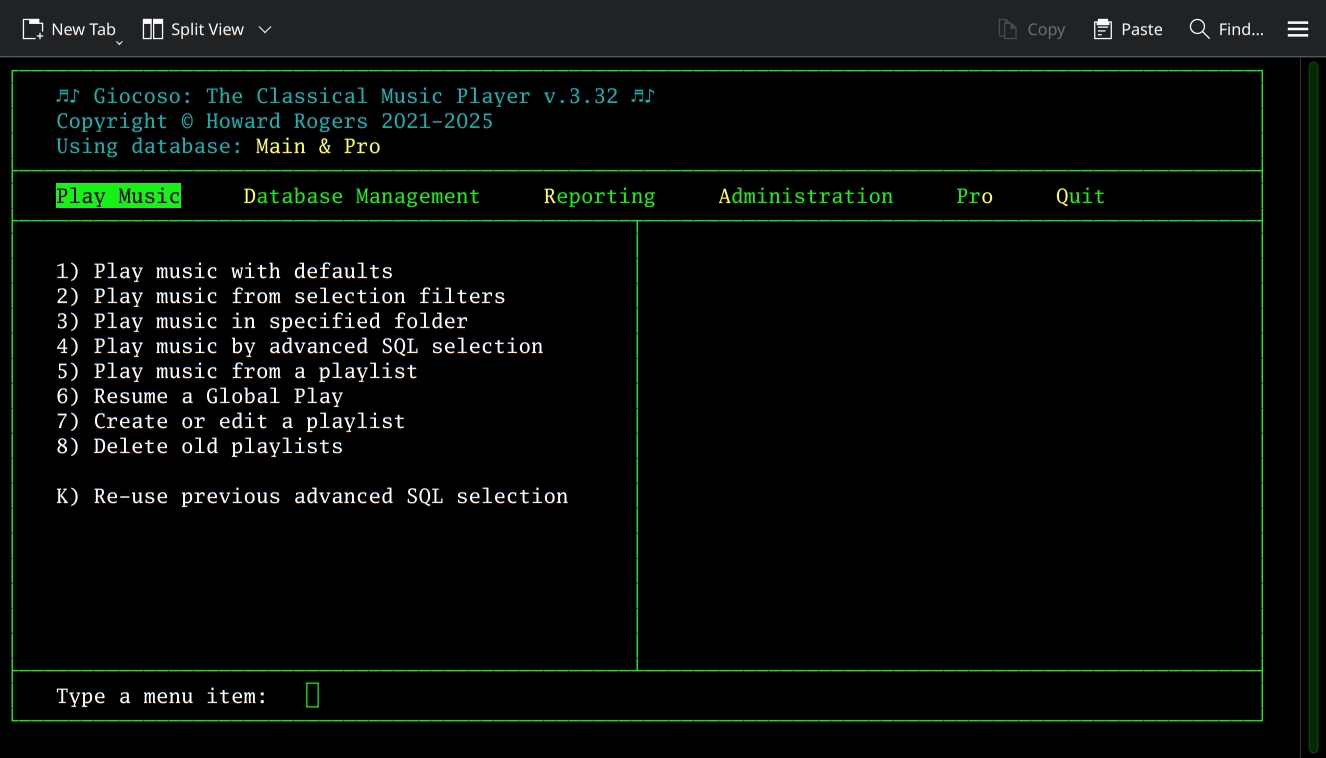
Task: Open the hamburger menu
Action: pyautogui.click(x=1297, y=29)
